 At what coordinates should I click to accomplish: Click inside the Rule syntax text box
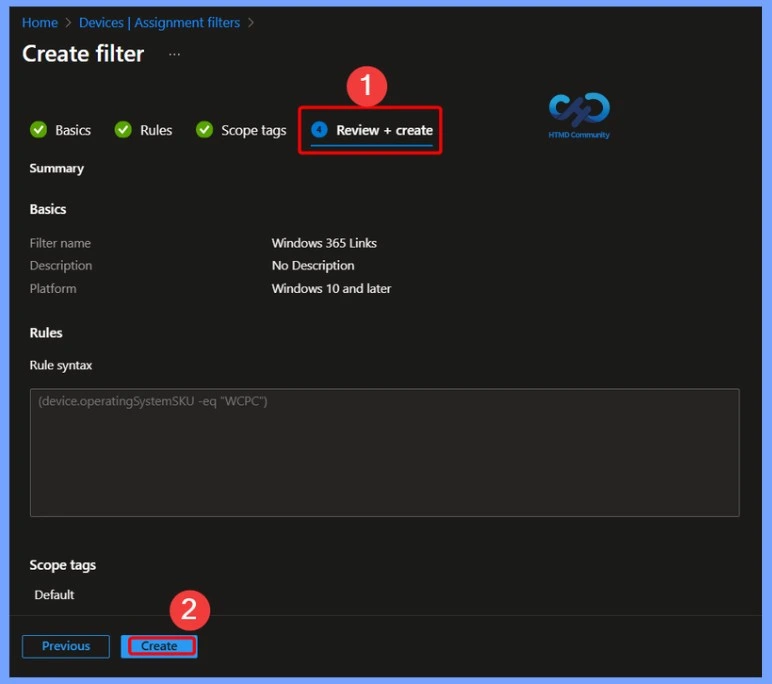pyautogui.click(x=385, y=453)
